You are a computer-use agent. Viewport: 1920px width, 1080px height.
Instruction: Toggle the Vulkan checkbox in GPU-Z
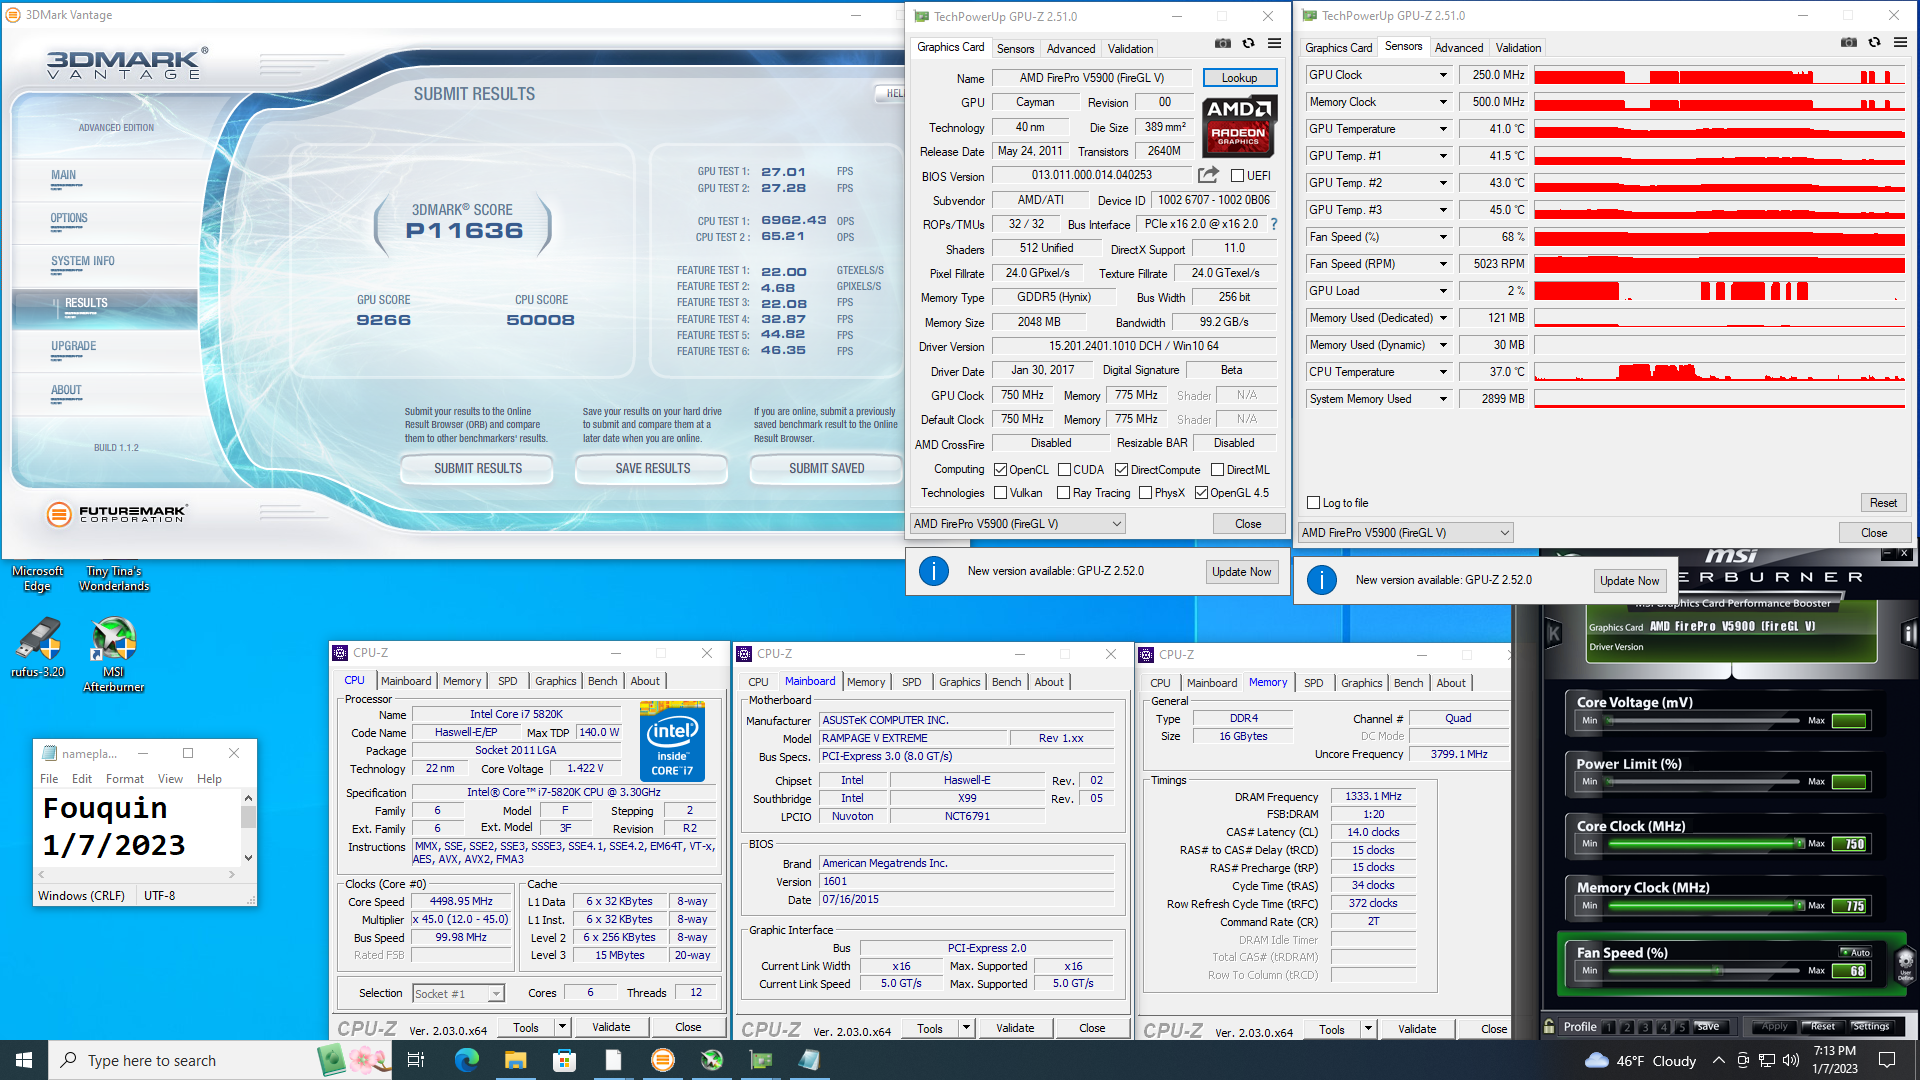(1000, 493)
